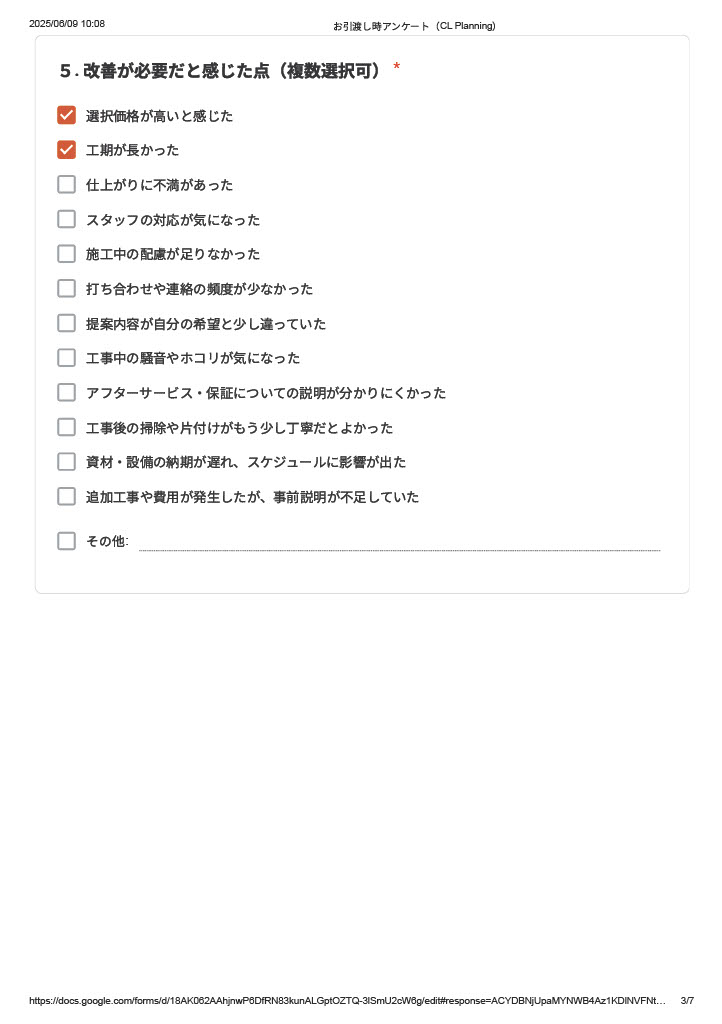The height and width of the screenshot is (1024, 722).
Task: Select 打ち合わせや連絡の頻度が少なかった checkbox
Action: [67, 288]
